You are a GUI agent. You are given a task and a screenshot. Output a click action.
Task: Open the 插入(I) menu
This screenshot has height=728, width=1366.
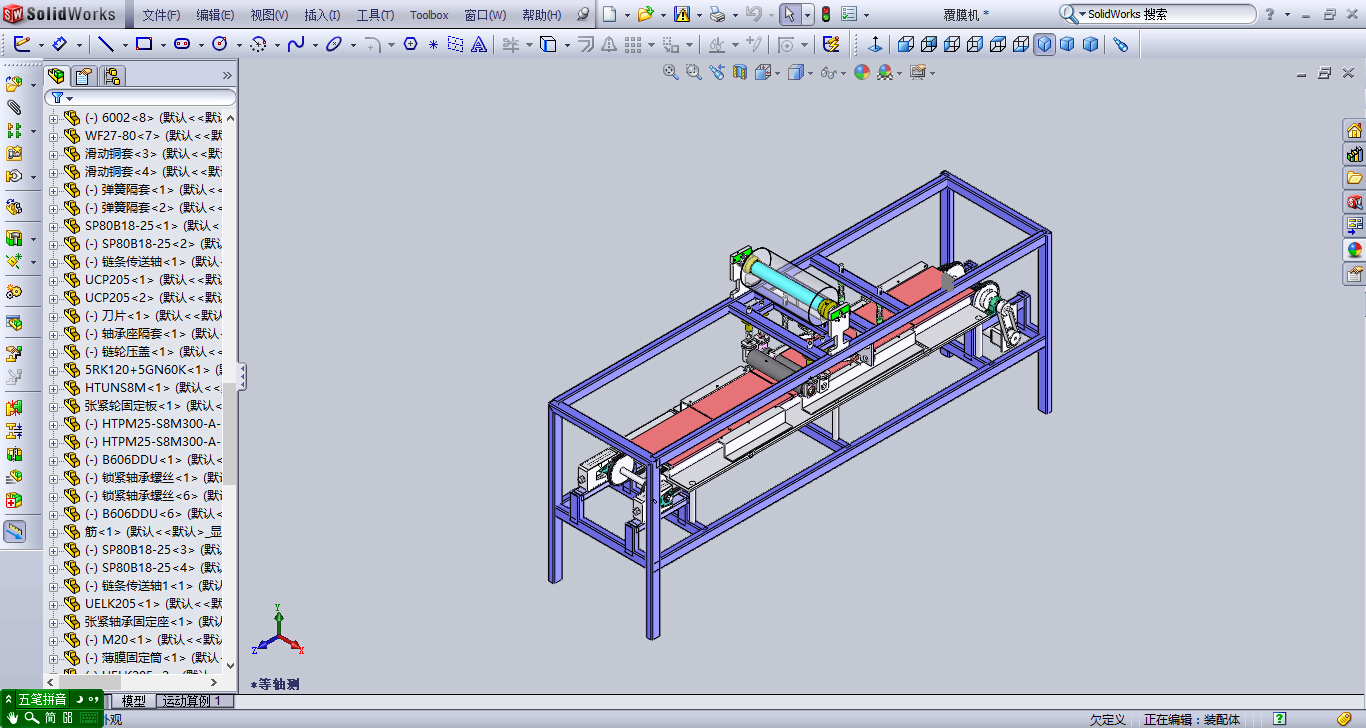(x=321, y=15)
